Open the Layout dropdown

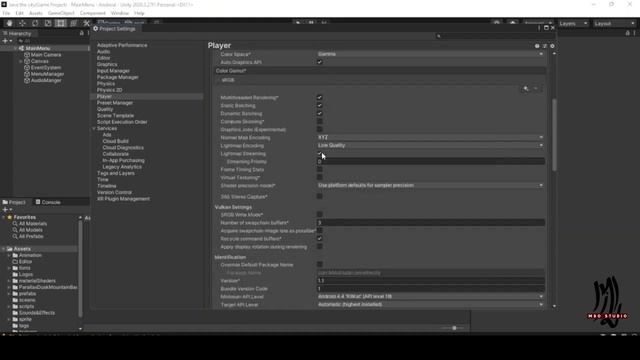click(x=614, y=24)
